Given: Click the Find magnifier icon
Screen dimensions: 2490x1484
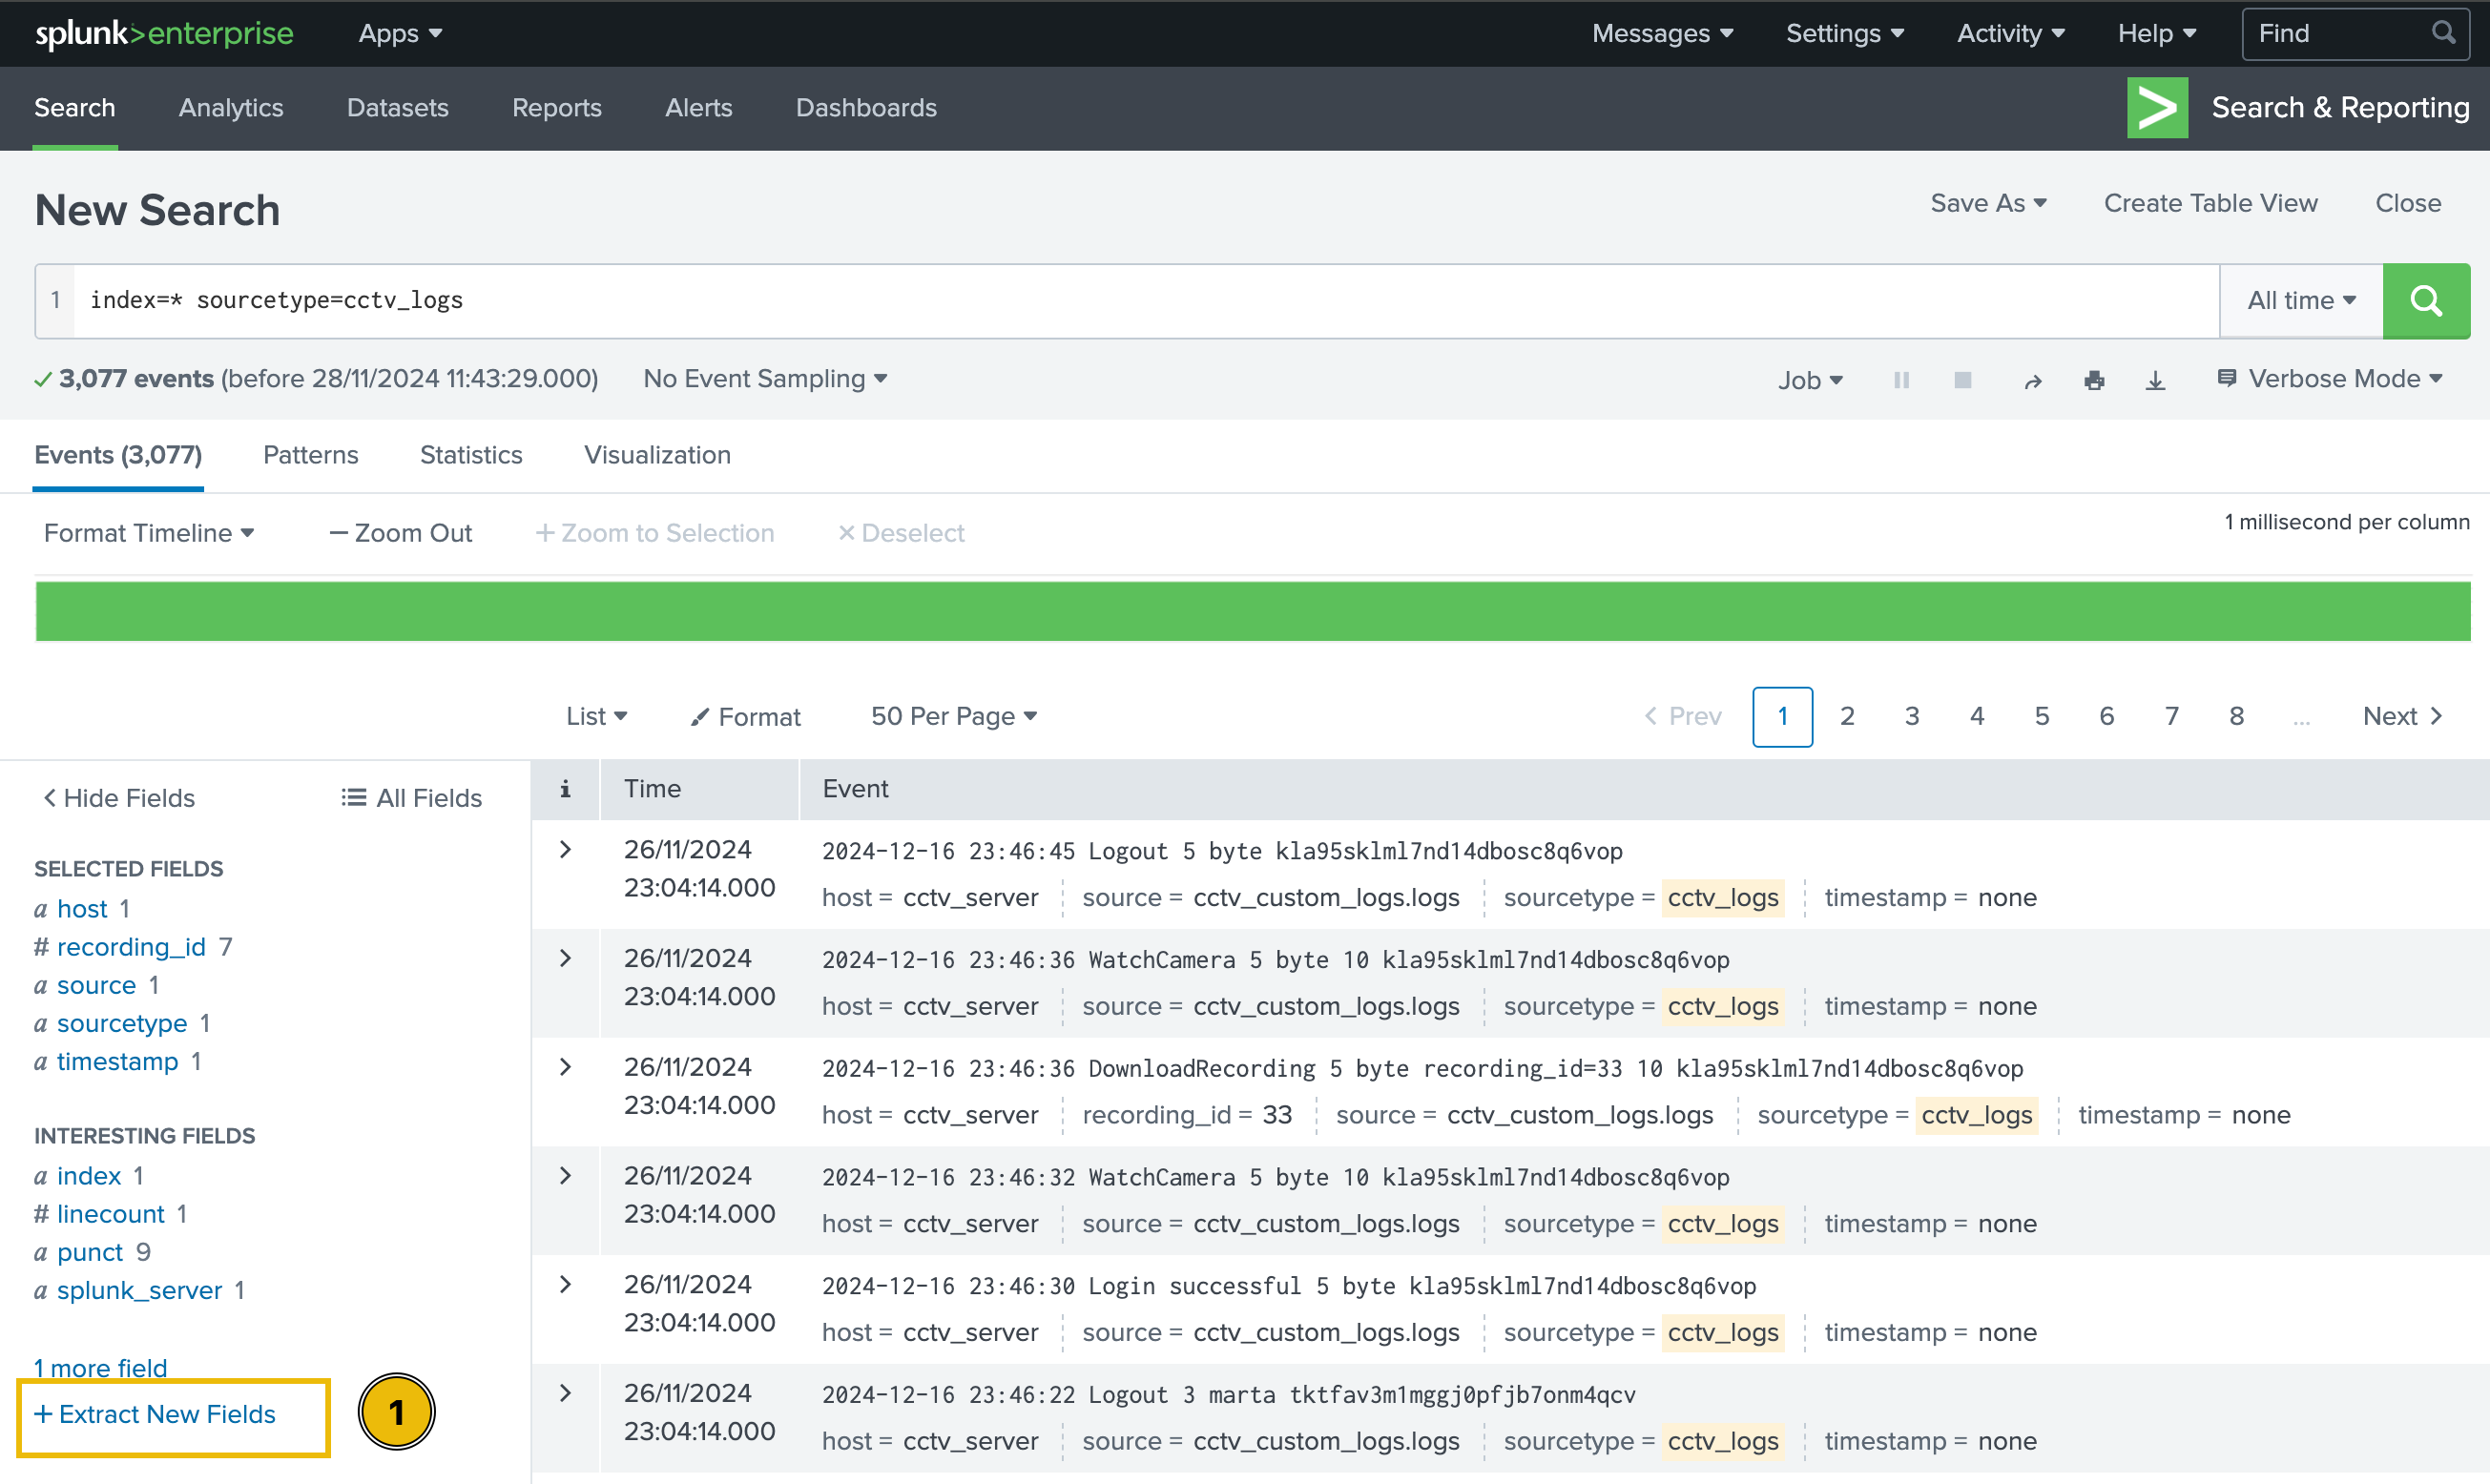Looking at the screenshot, I should click(2443, 33).
